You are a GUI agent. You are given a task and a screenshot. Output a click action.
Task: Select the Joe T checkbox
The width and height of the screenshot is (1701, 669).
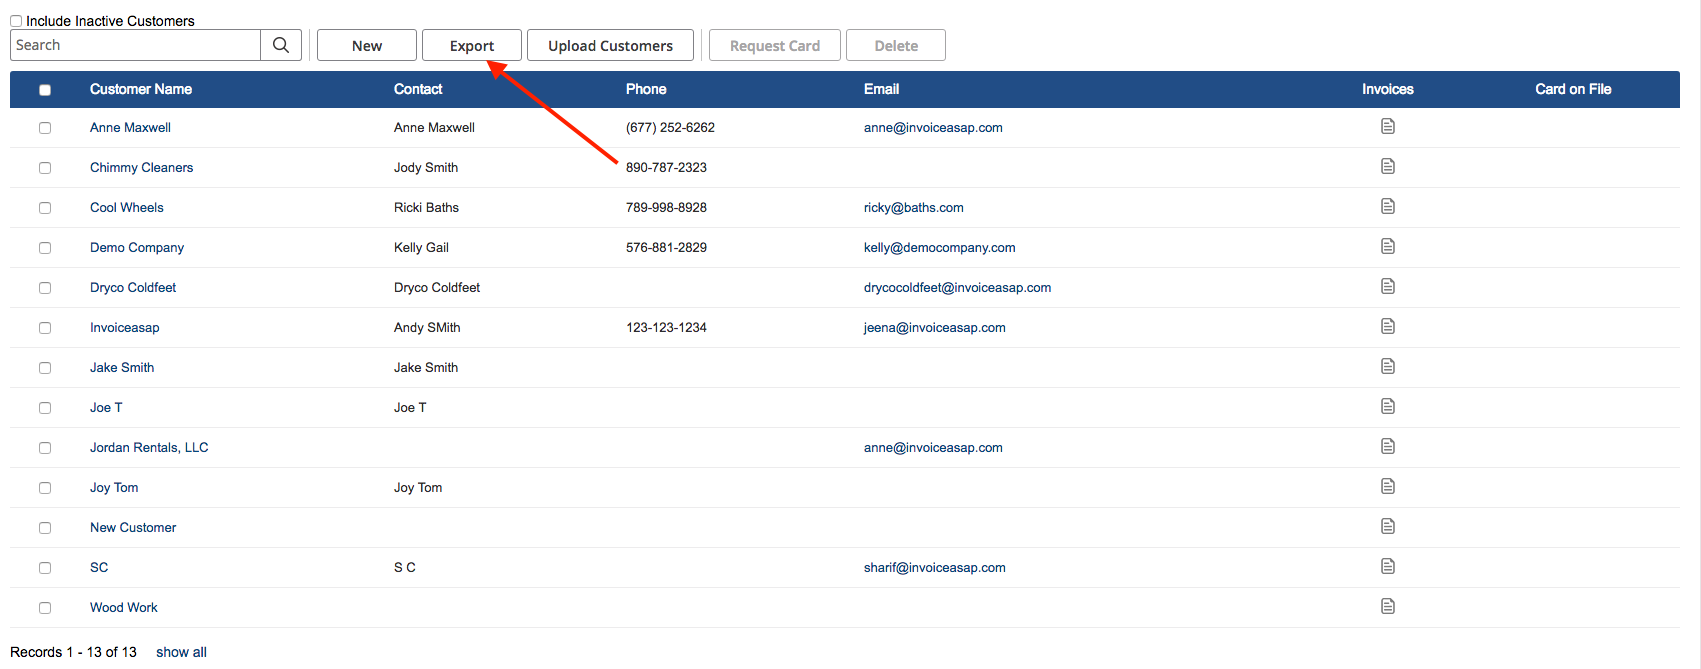click(45, 408)
